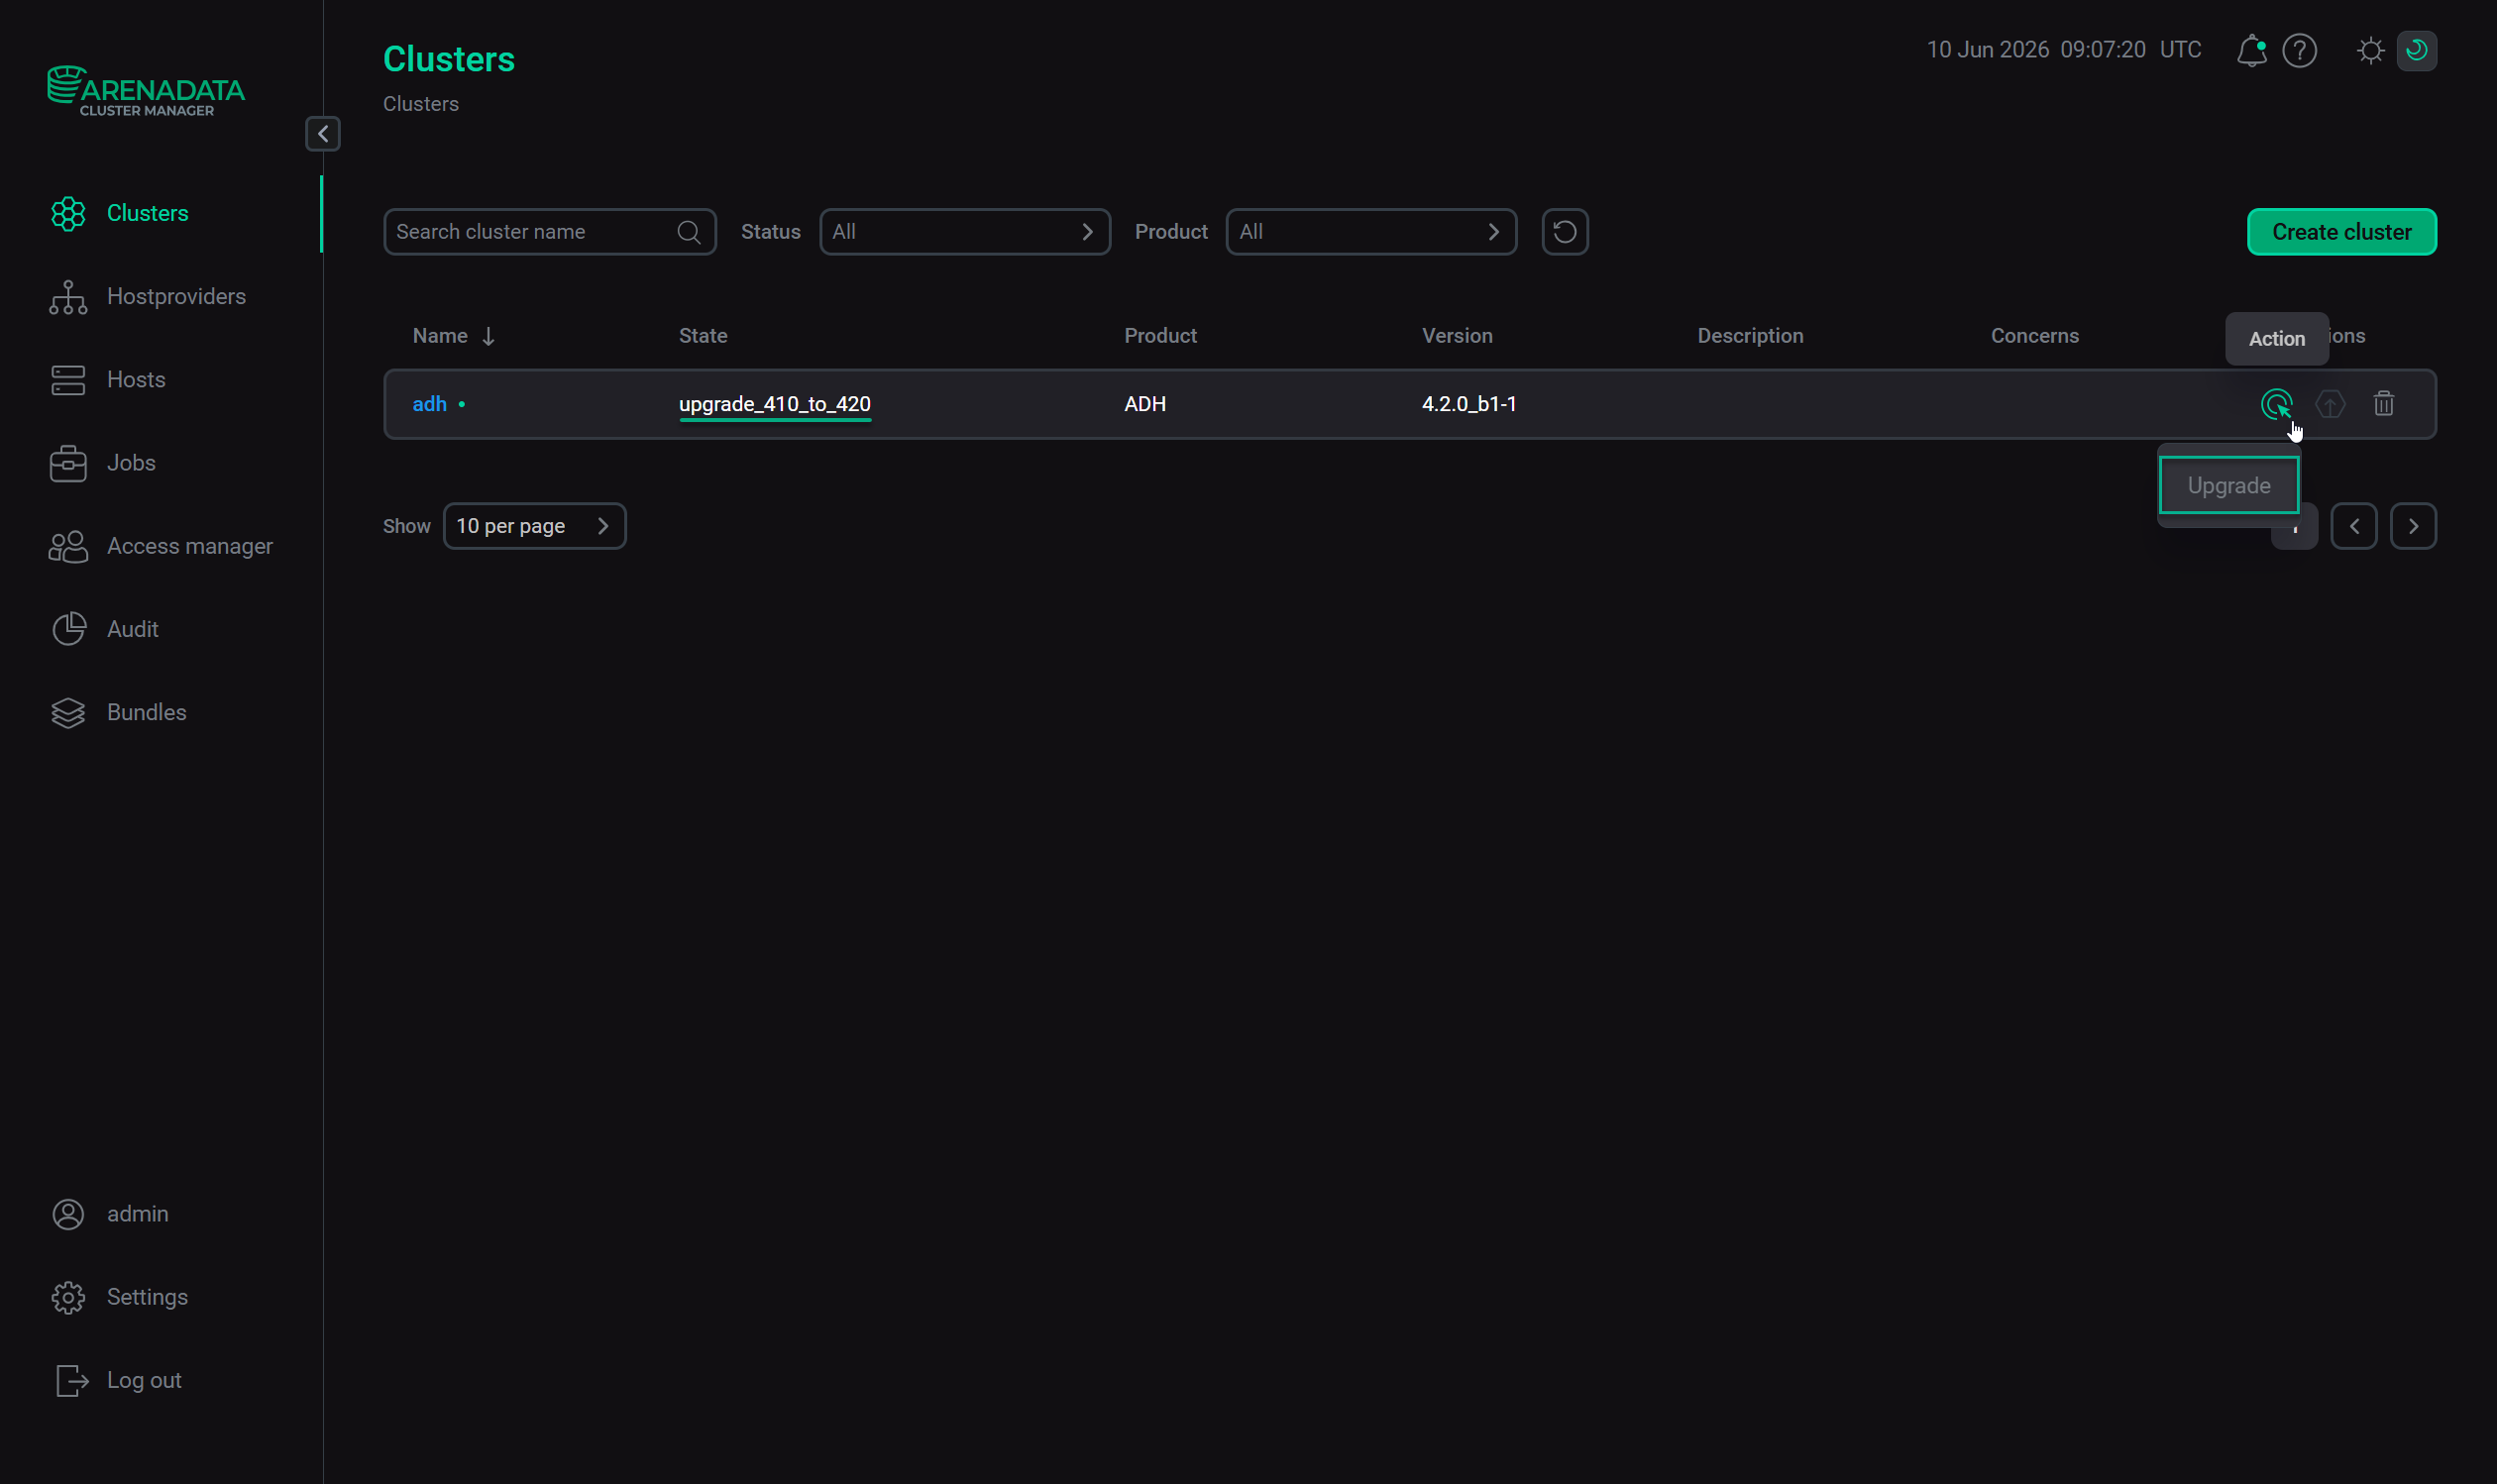Screen dimensions: 2497x1484
Task: Open the admin profile menu item
Action: pyautogui.click(x=138, y=1214)
